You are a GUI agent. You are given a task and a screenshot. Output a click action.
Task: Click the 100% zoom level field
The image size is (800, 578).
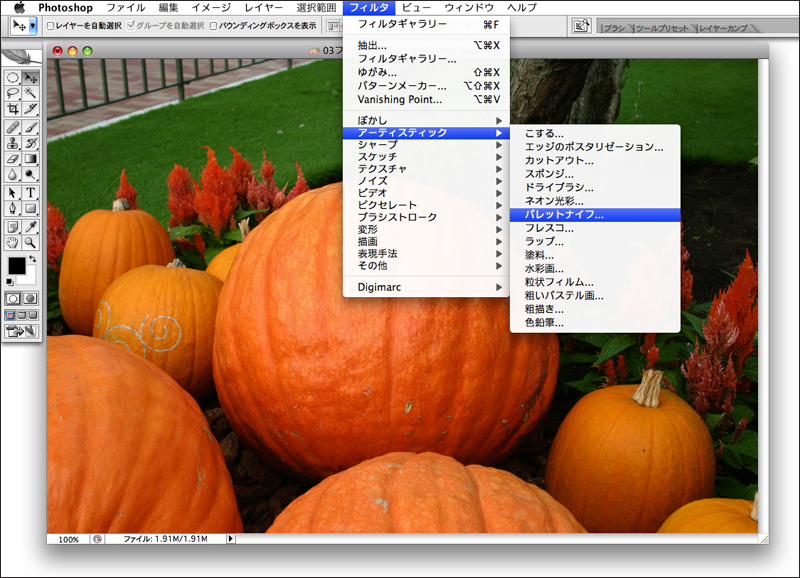68,539
